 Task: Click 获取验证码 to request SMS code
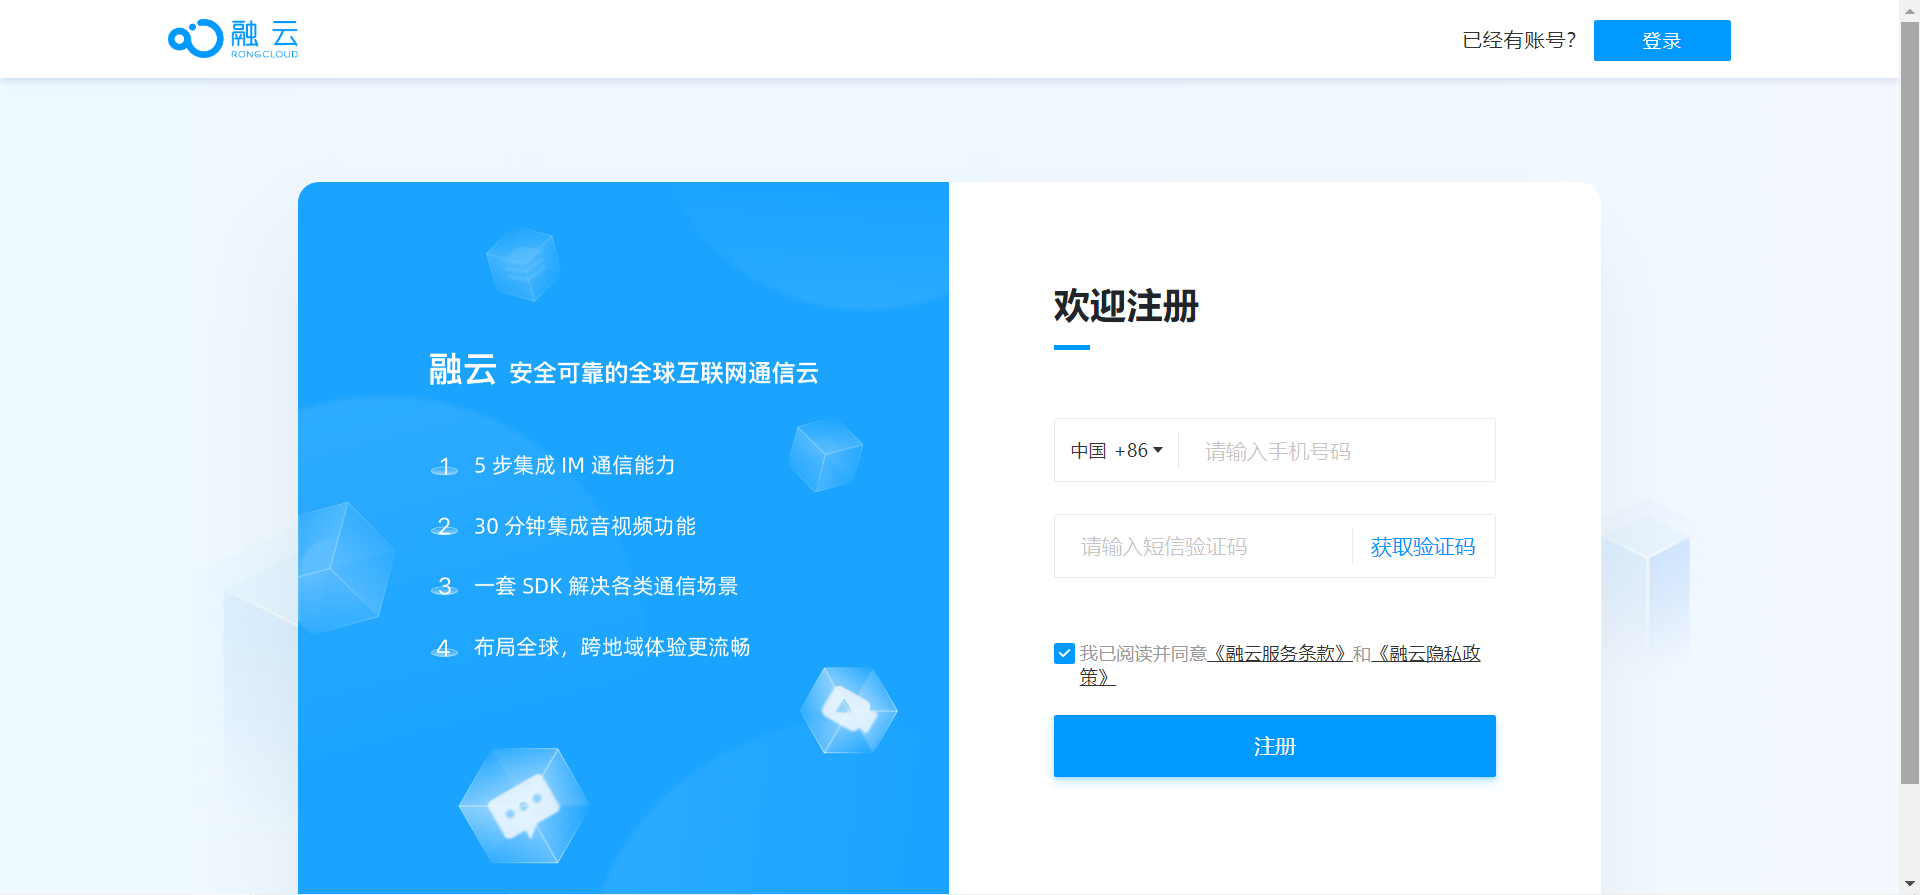[x=1422, y=547]
